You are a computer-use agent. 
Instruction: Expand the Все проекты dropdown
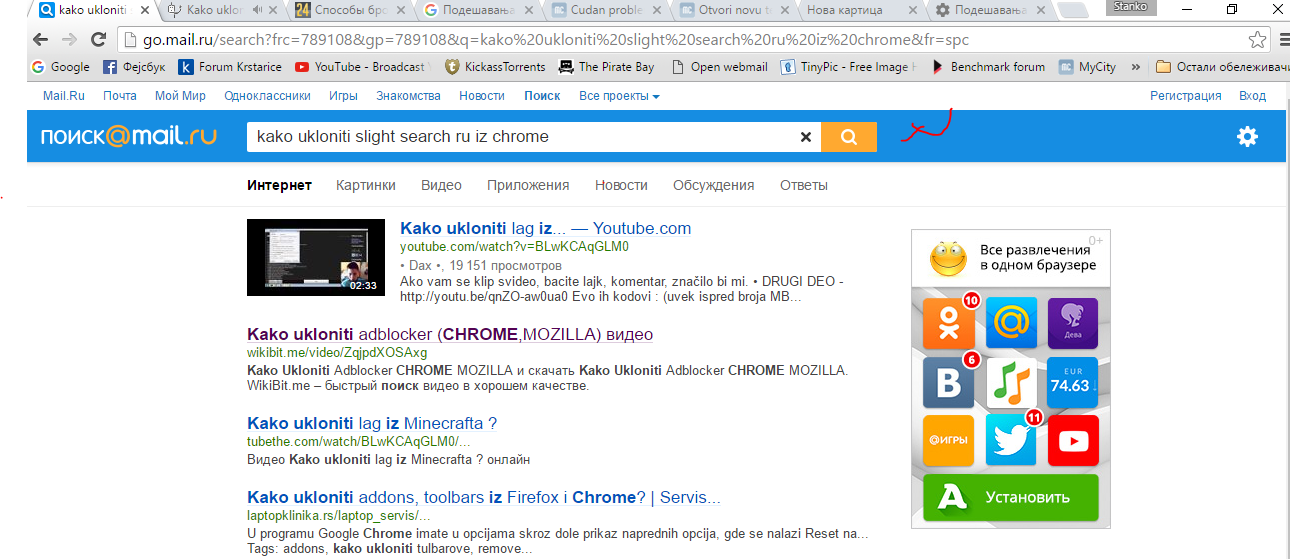(619, 96)
